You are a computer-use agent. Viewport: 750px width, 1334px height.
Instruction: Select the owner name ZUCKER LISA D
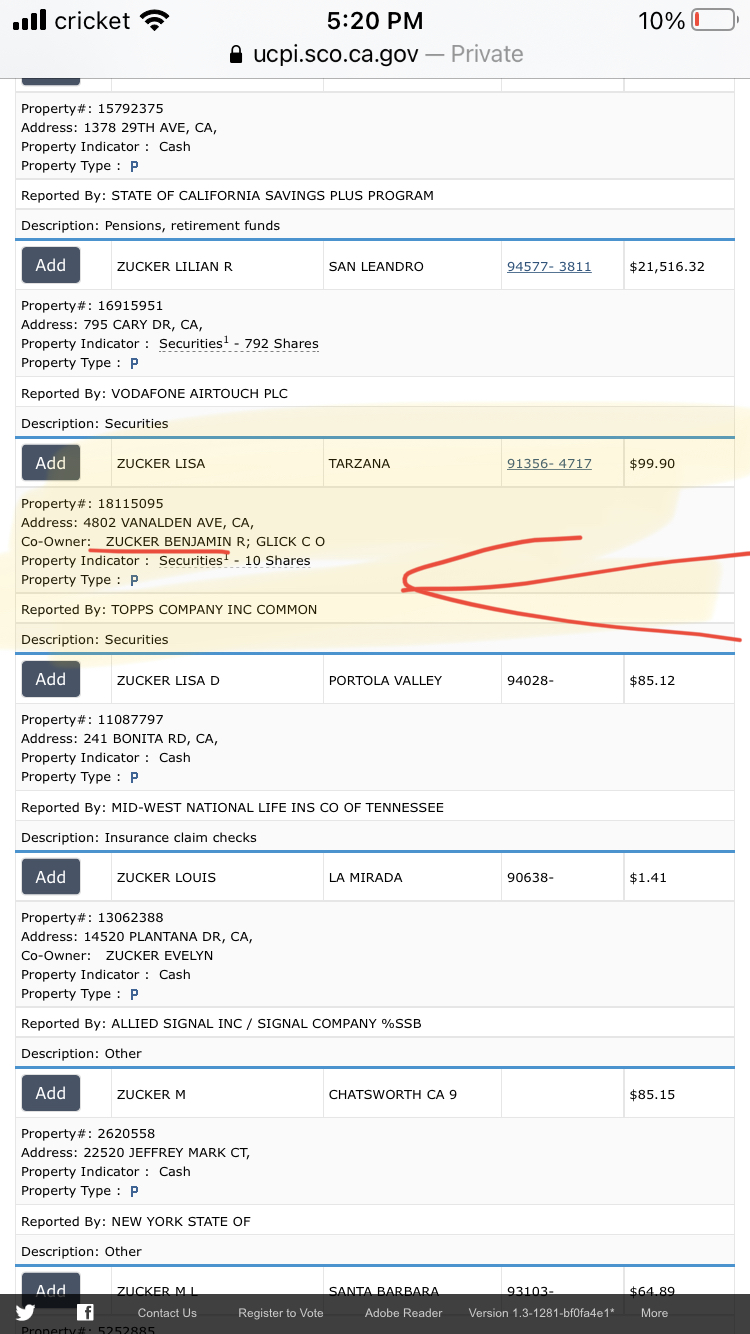click(168, 680)
